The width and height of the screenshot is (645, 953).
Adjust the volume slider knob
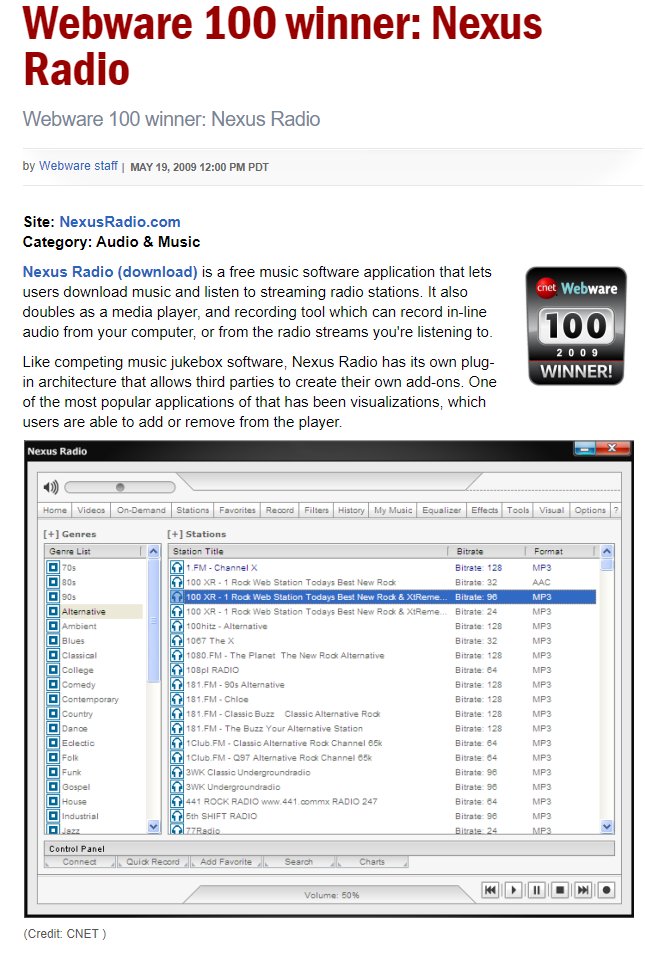(x=120, y=487)
